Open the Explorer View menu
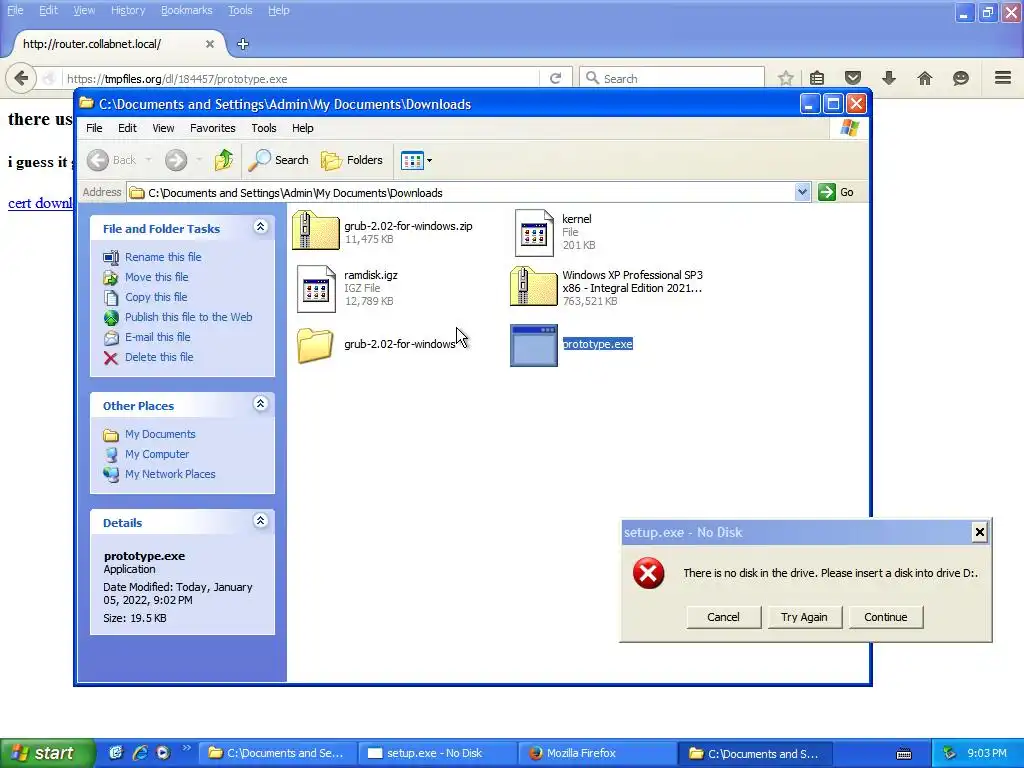1024x768 pixels. [x=163, y=128]
